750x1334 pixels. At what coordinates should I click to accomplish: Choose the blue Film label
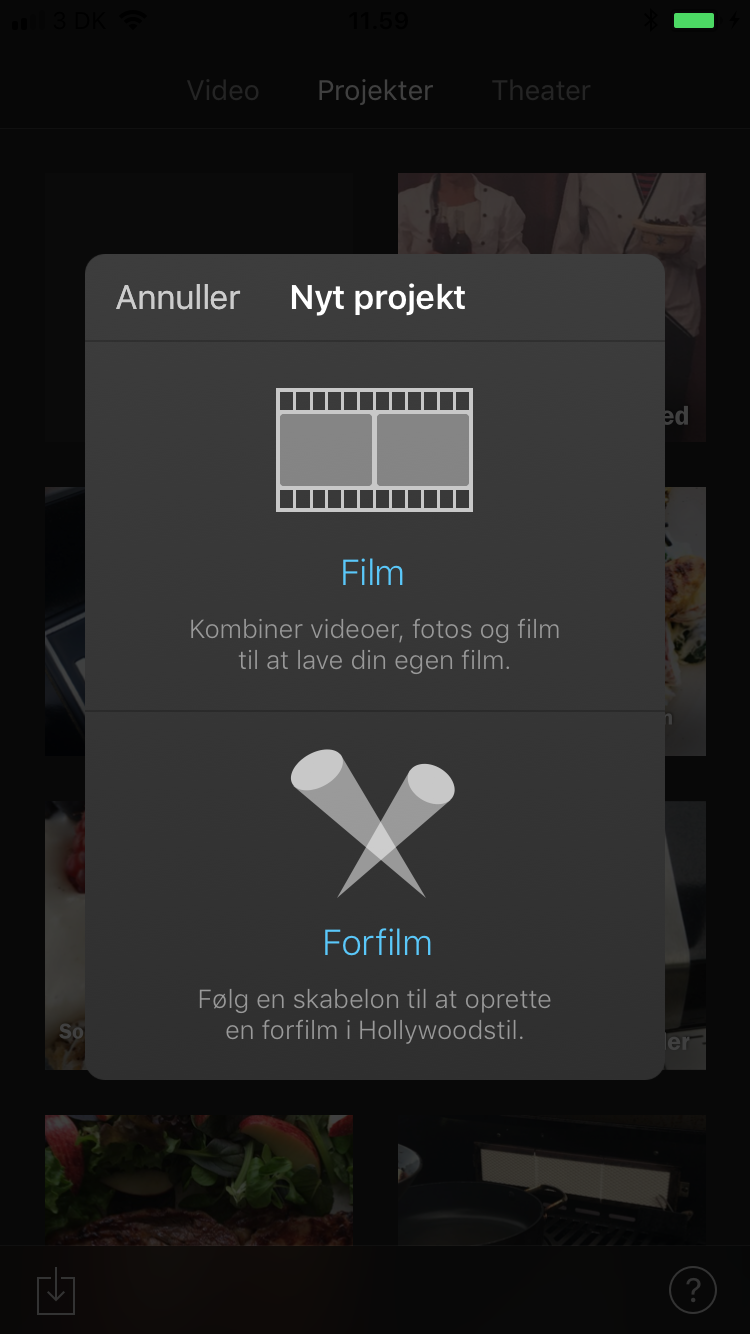coord(372,573)
